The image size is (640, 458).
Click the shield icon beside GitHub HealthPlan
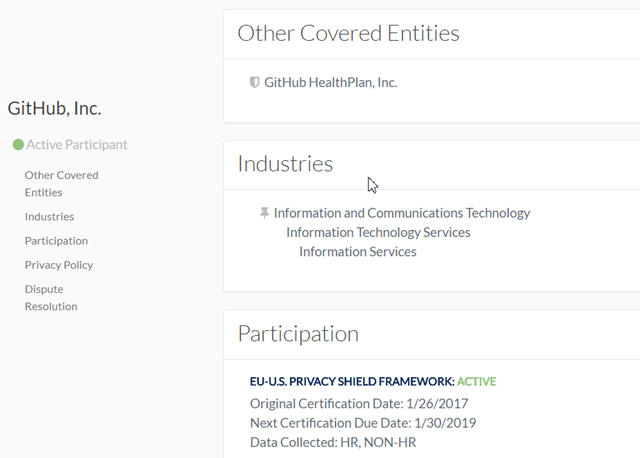[254, 82]
